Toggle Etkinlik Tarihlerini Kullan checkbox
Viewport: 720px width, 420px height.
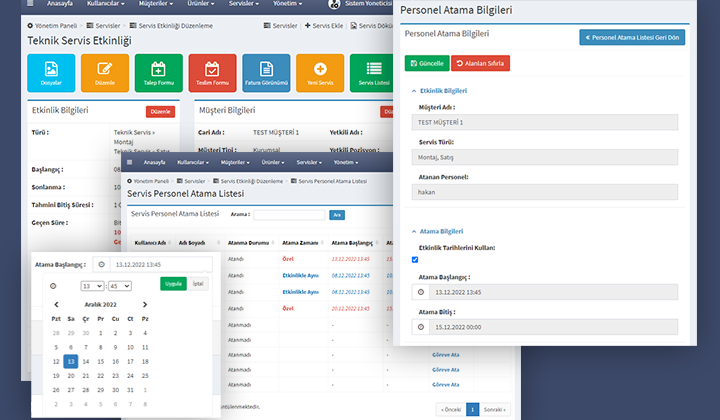pos(415,260)
